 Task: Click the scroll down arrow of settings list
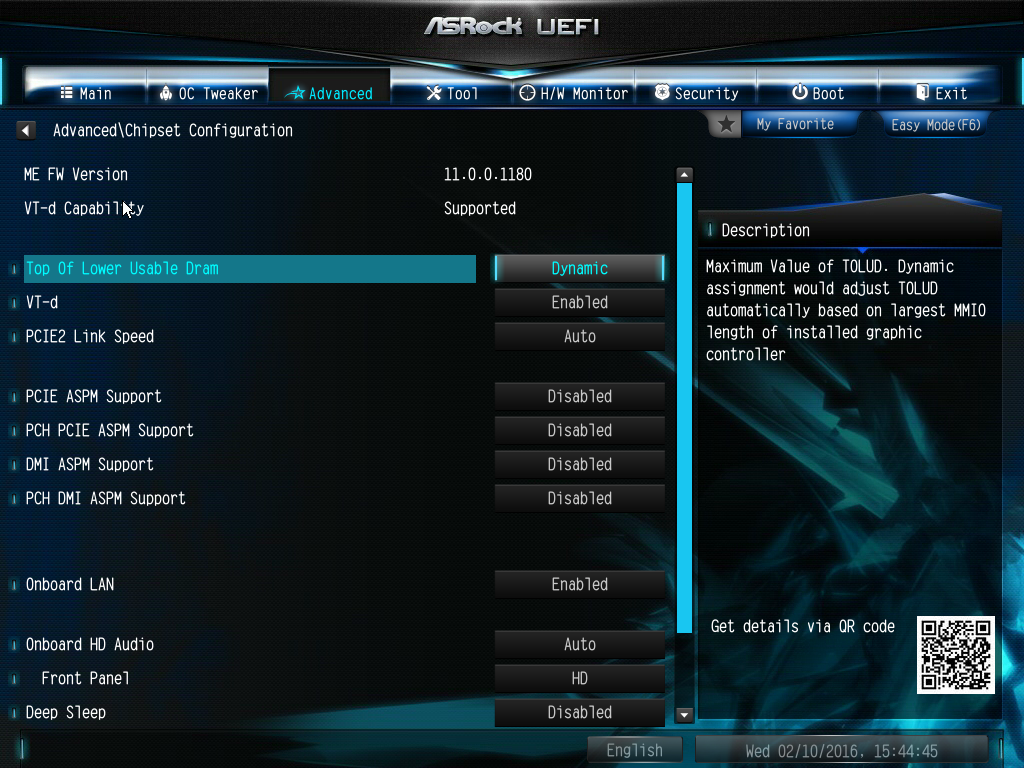click(684, 714)
